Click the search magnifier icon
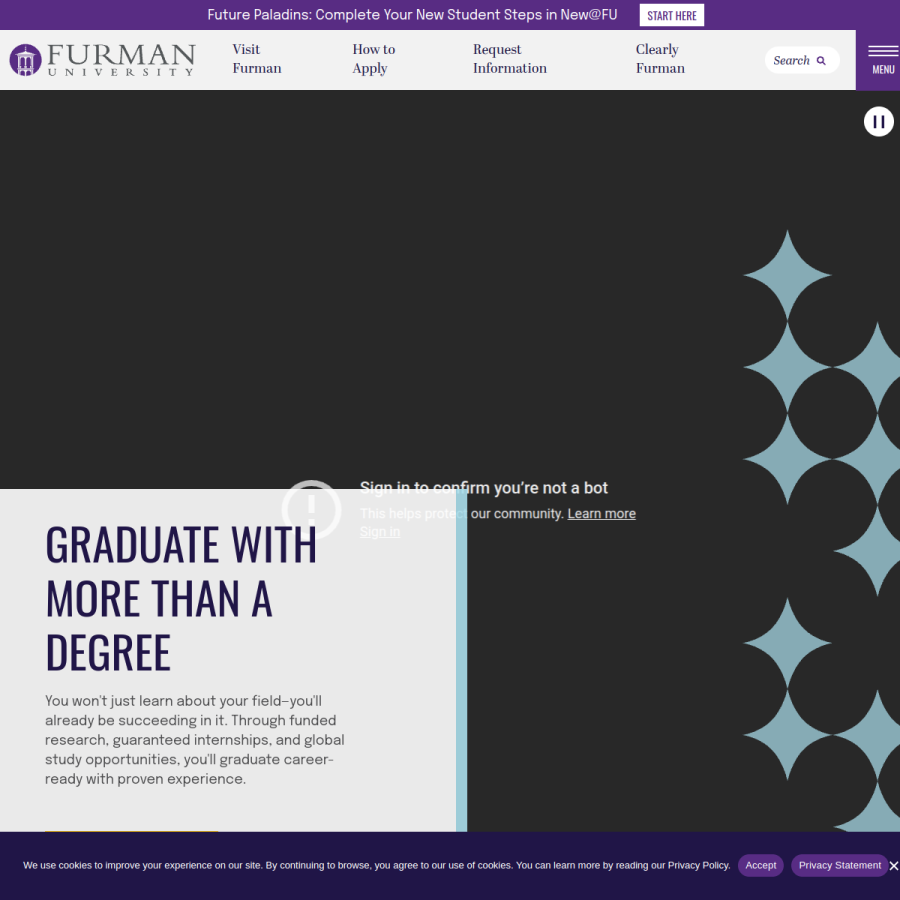 point(821,61)
